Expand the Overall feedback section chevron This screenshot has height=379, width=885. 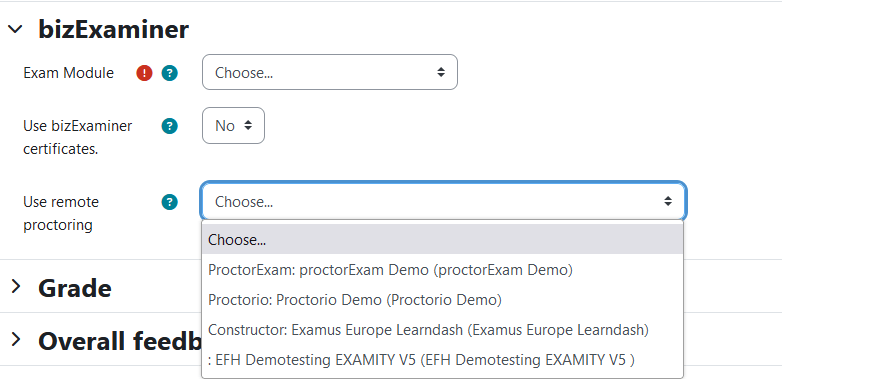[16, 339]
